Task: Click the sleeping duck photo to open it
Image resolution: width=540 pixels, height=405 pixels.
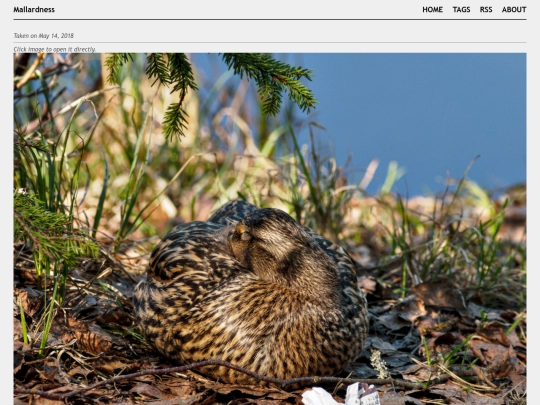Action: pyautogui.click(x=270, y=229)
